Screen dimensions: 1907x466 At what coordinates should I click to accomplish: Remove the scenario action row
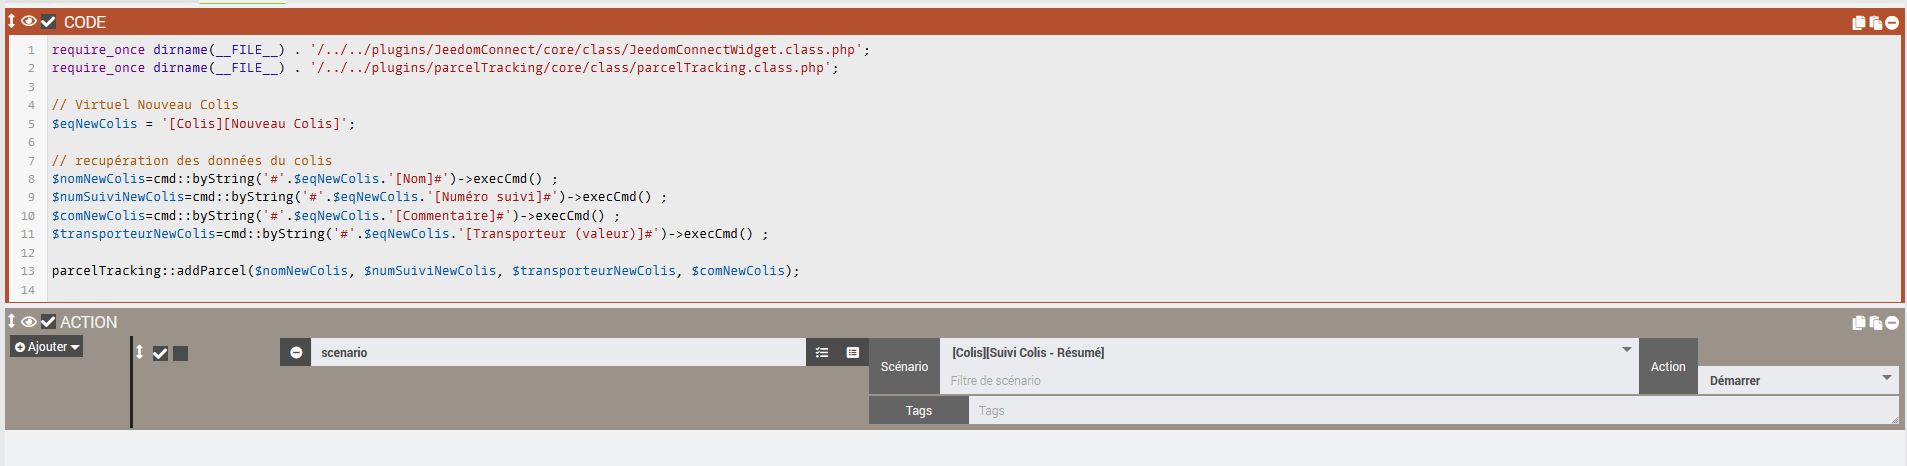(x=296, y=352)
